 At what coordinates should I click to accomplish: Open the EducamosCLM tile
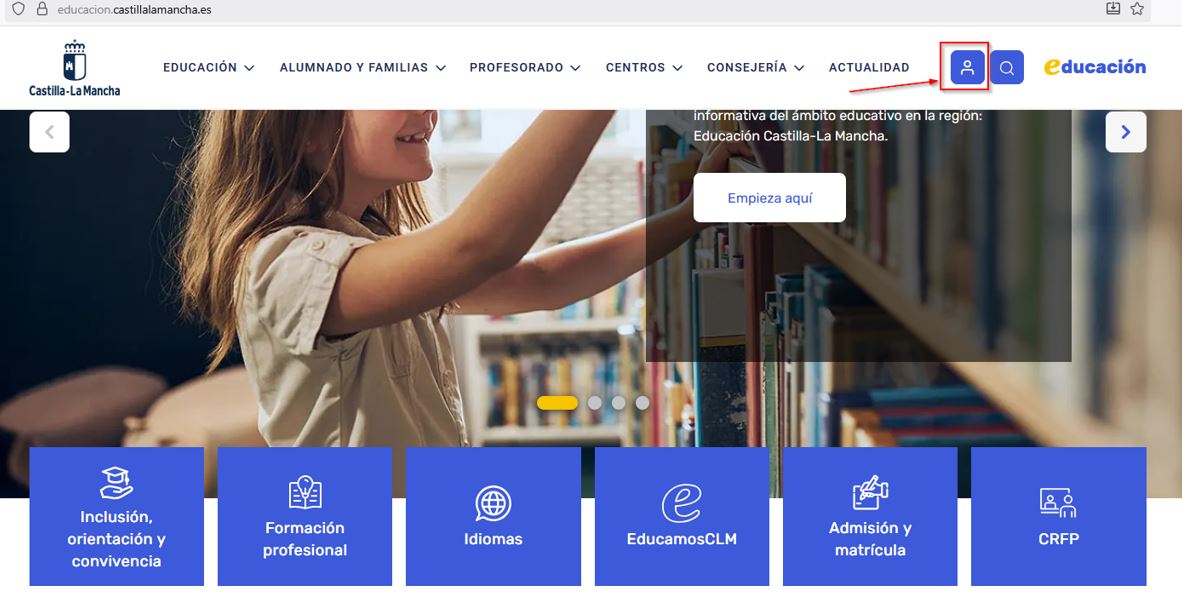click(x=681, y=516)
